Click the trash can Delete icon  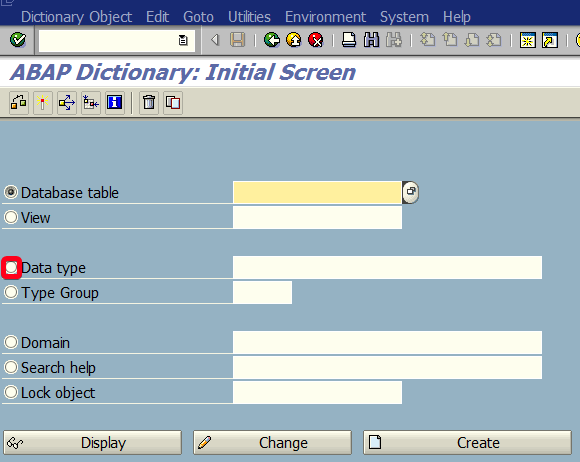[x=149, y=102]
